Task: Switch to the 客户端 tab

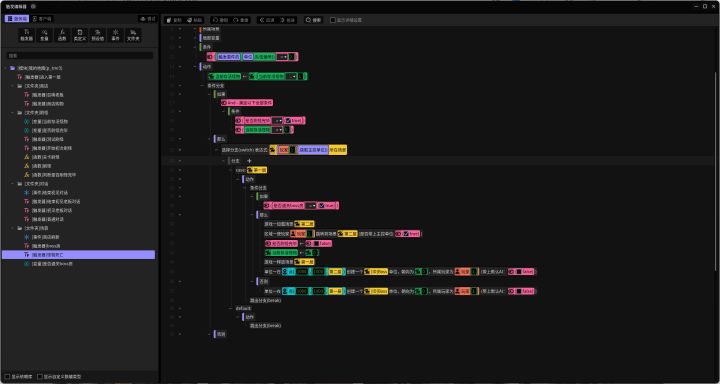Action: pyautogui.click(x=42, y=19)
